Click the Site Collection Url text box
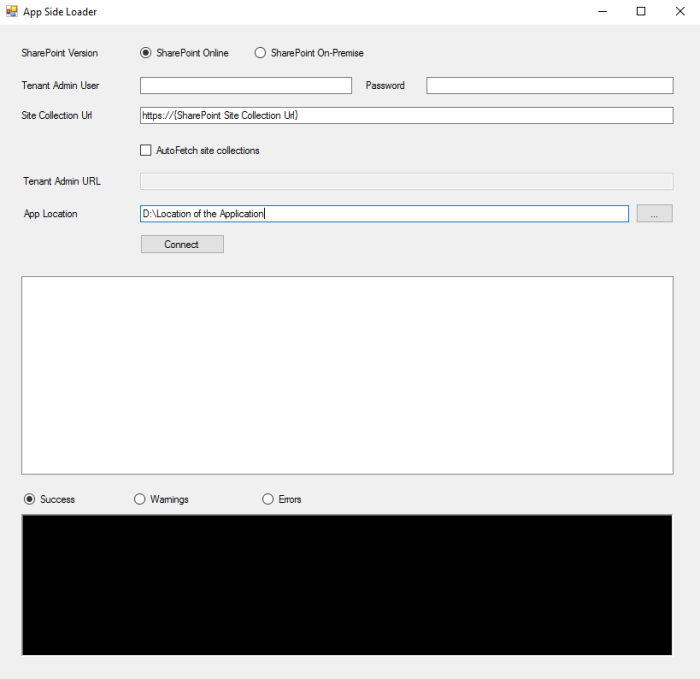Viewport: 700px width, 679px height. click(x=406, y=116)
